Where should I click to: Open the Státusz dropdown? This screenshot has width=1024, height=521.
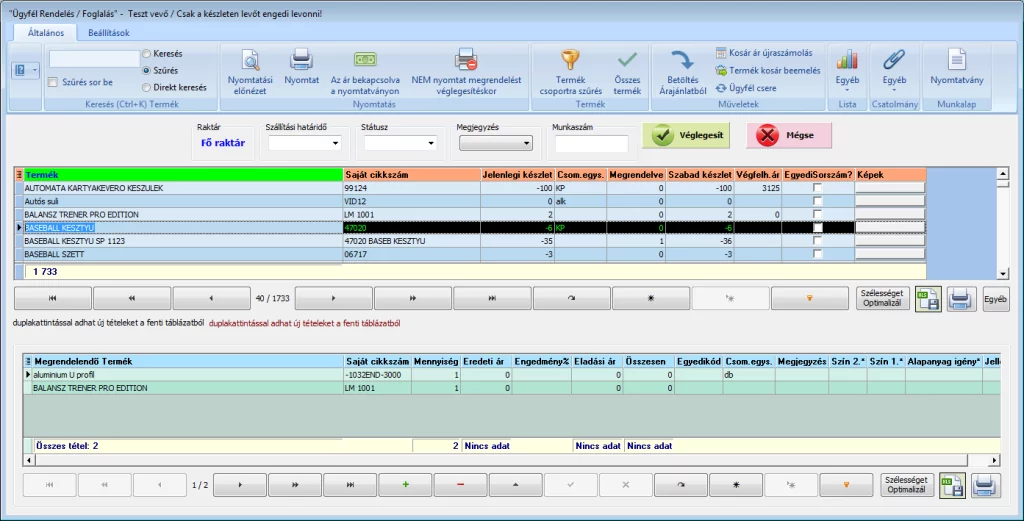(x=431, y=143)
